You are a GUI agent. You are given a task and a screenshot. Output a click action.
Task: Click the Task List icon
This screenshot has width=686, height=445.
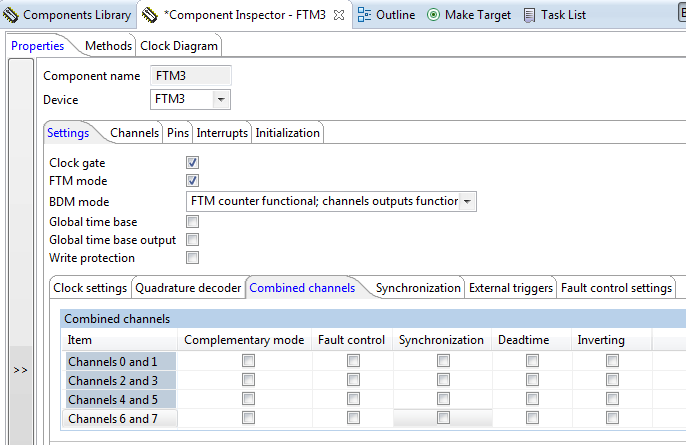point(529,15)
